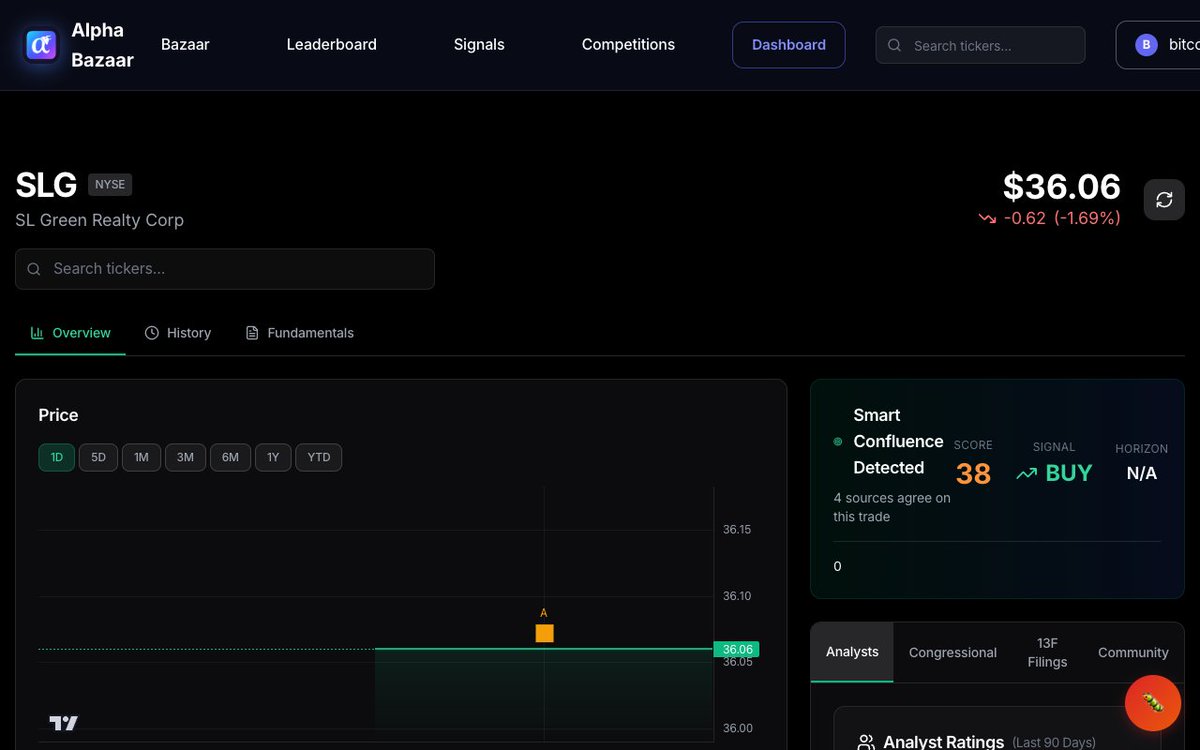
Task: Click the Analyst Ratings people icon
Action: tap(864, 742)
